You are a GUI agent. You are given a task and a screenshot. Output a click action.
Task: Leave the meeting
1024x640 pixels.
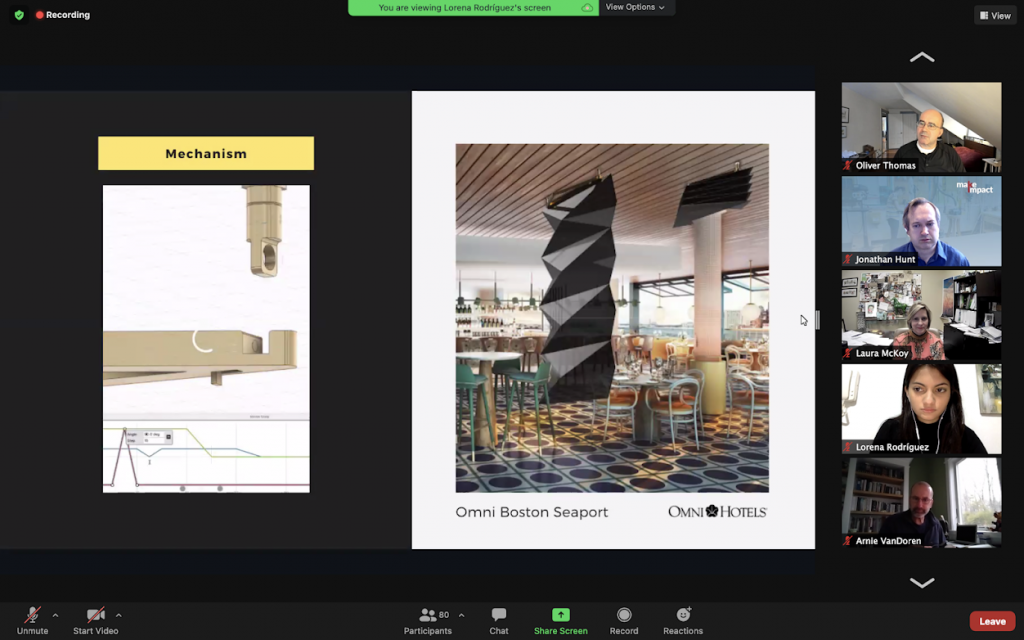point(992,621)
